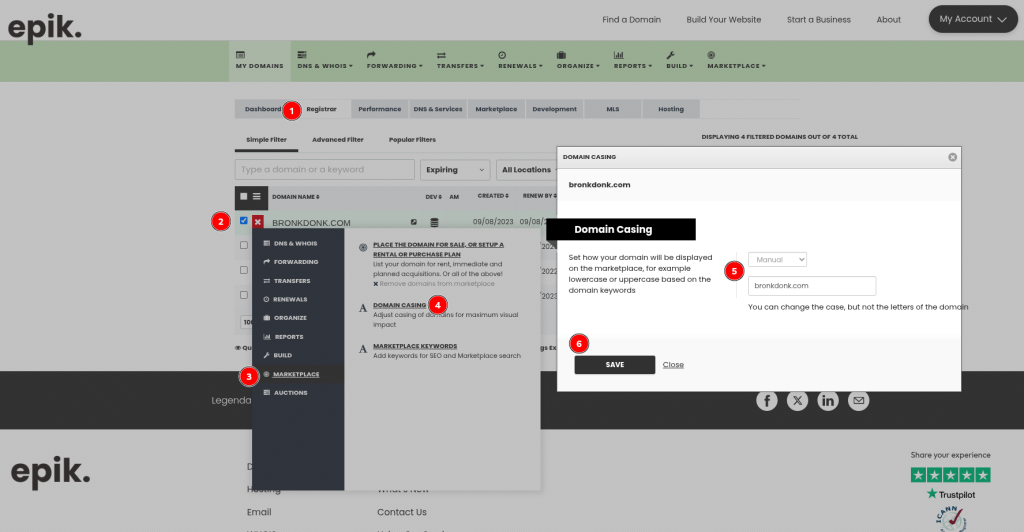
Task: Sort by the Created column header
Action: click(x=493, y=196)
